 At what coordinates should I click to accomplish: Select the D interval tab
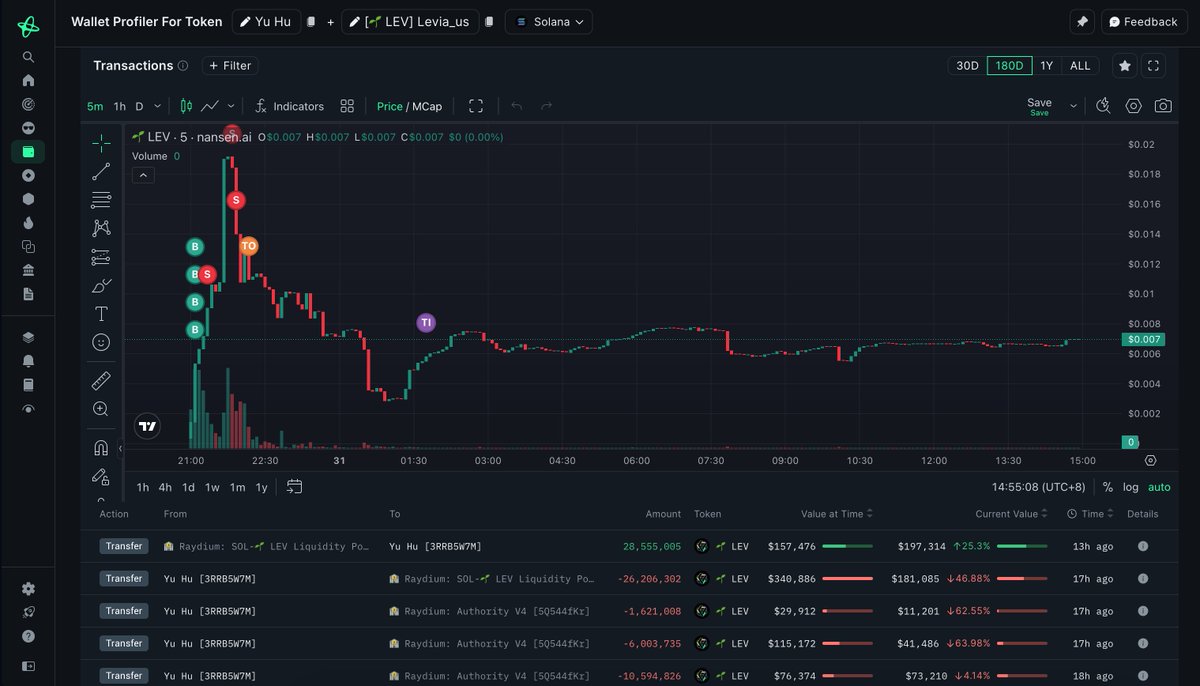pyautogui.click(x=140, y=106)
